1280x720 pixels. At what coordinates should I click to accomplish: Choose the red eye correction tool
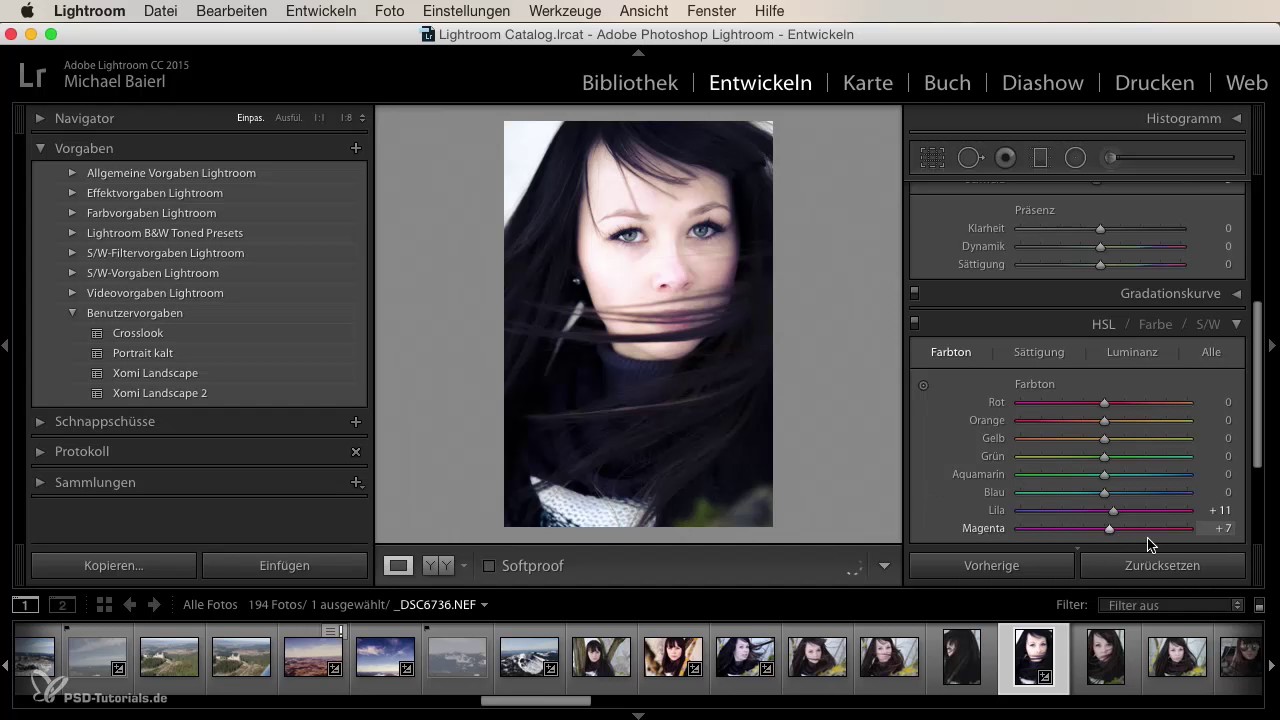(x=1006, y=158)
